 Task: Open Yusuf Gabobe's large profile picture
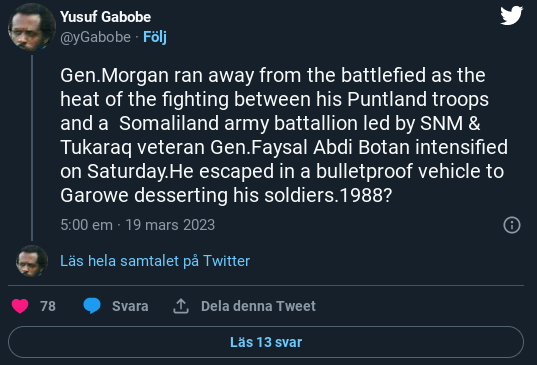click(32, 27)
